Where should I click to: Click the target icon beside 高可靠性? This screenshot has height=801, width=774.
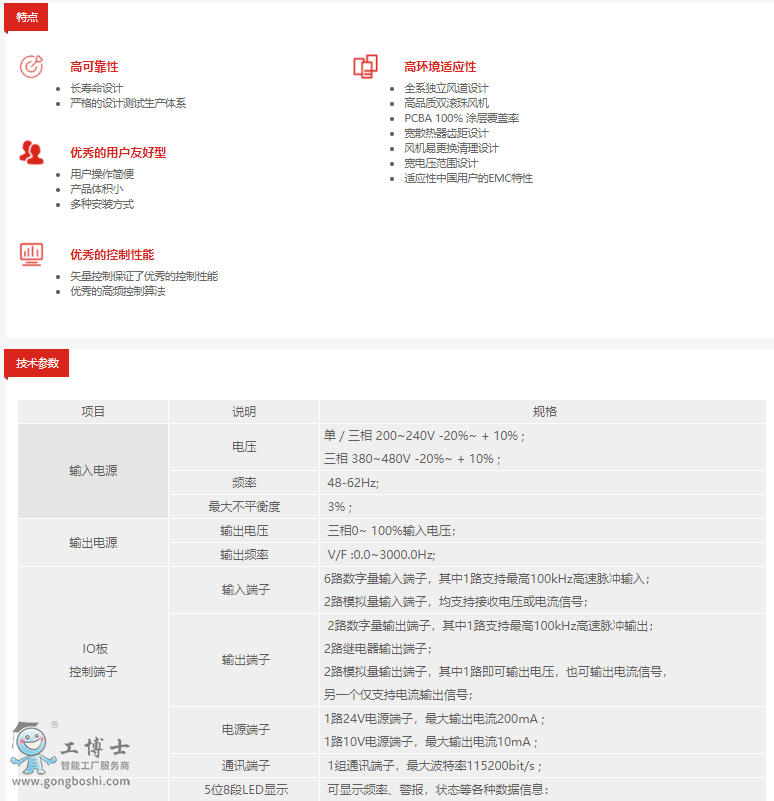pyautogui.click(x=32, y=66)
